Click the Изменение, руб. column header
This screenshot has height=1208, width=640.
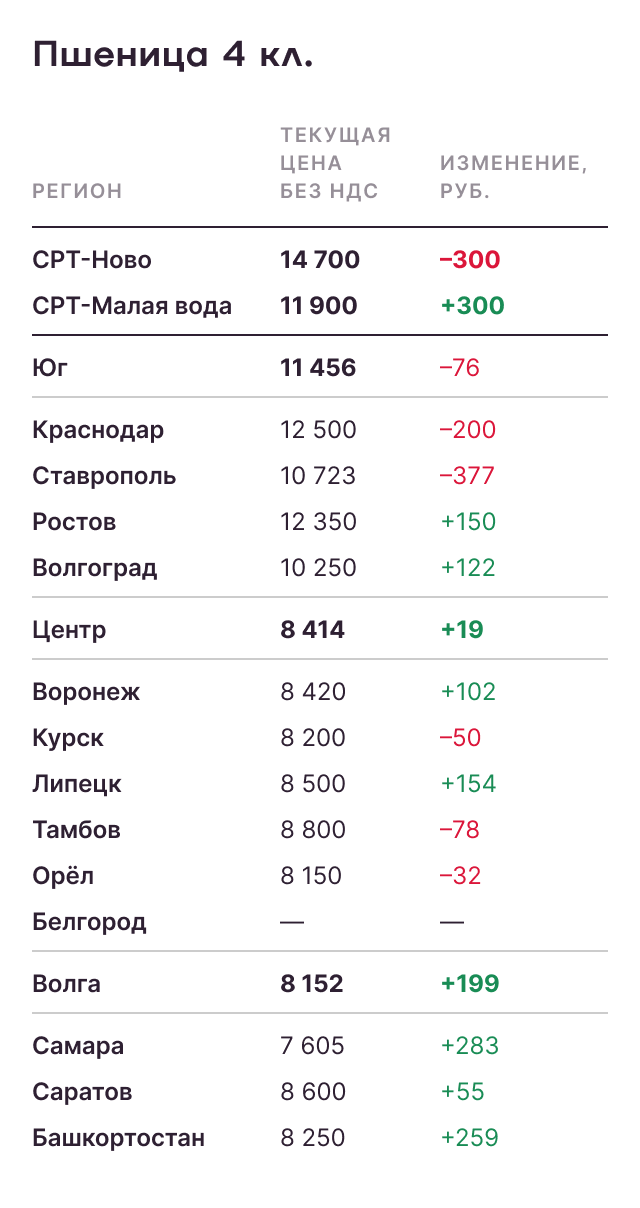(x=513, y=177)
